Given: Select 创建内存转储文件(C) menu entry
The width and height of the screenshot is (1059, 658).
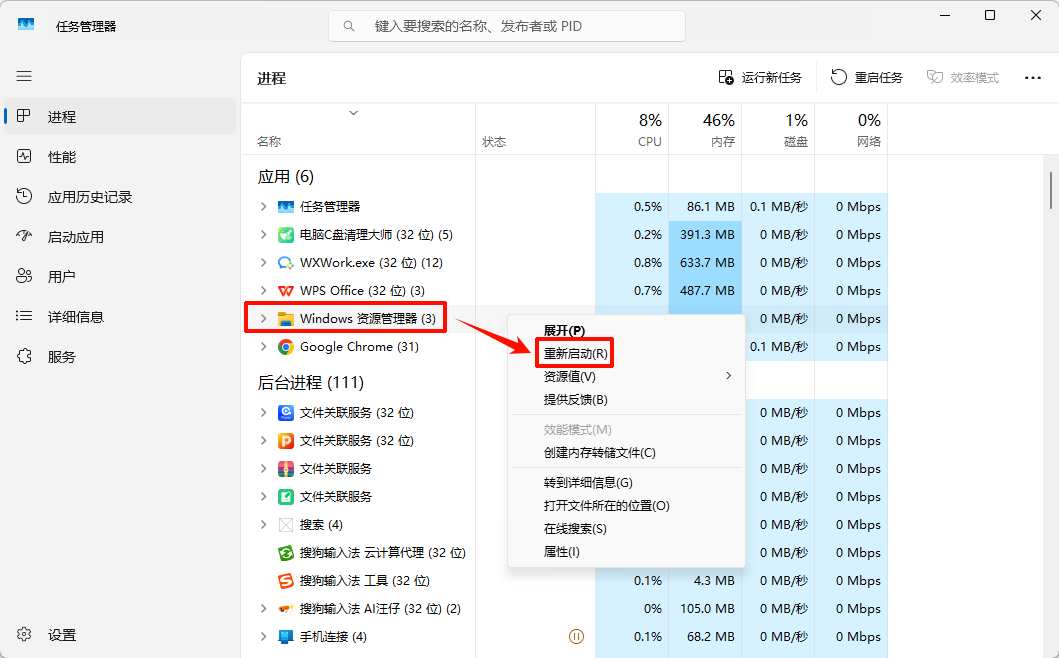Looking at the screenshot, I should (600, 453).
